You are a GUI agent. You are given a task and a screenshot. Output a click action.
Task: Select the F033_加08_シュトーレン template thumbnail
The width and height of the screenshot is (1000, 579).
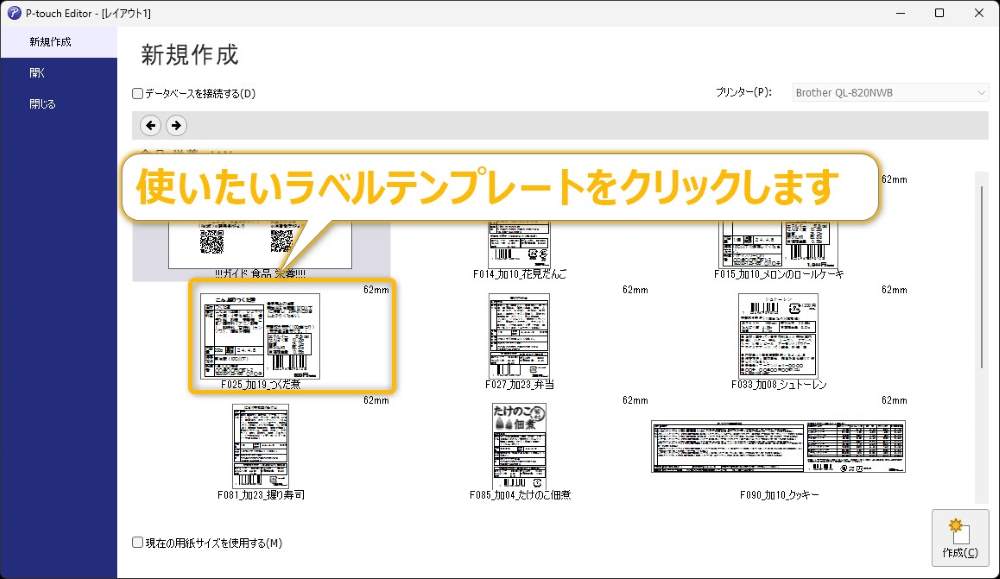click(778, 336)
